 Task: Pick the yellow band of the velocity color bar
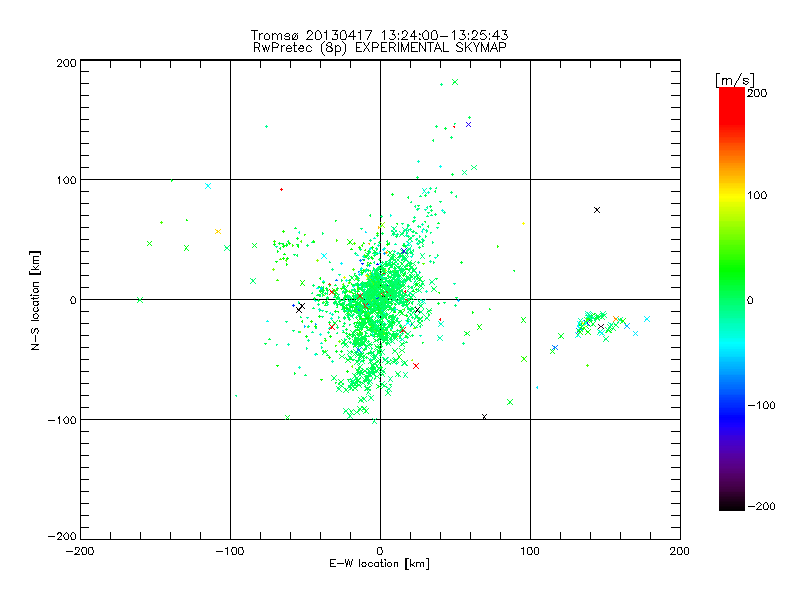732,195
